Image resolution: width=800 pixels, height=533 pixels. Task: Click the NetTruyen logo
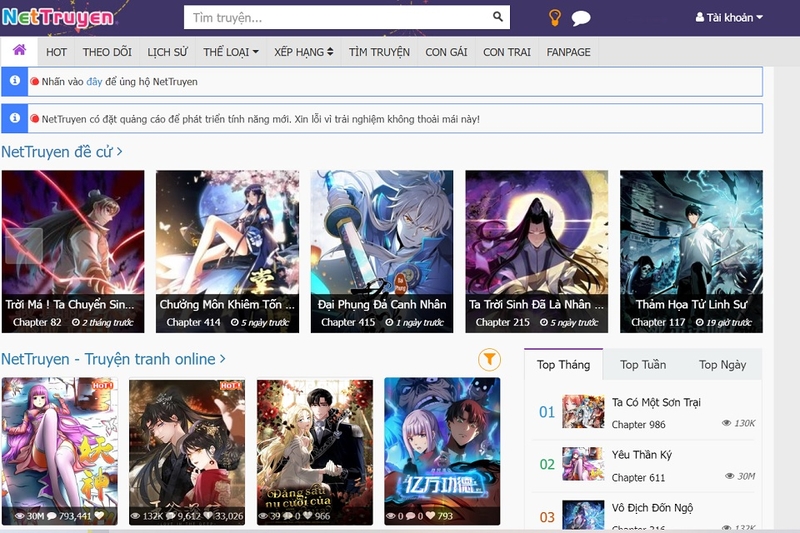tap(57, 17)
